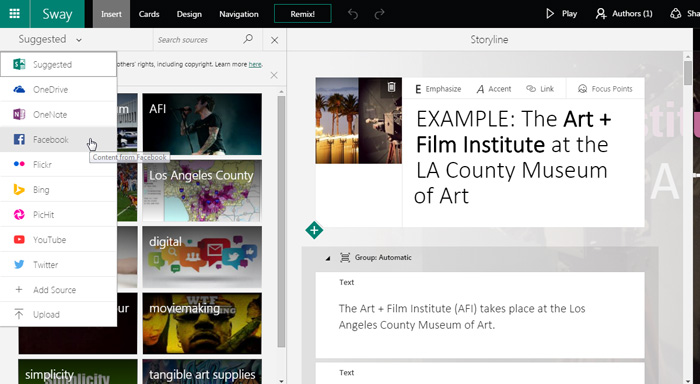
Task: Open the simplicity suggested tile
Action: [x=78, y=371]
